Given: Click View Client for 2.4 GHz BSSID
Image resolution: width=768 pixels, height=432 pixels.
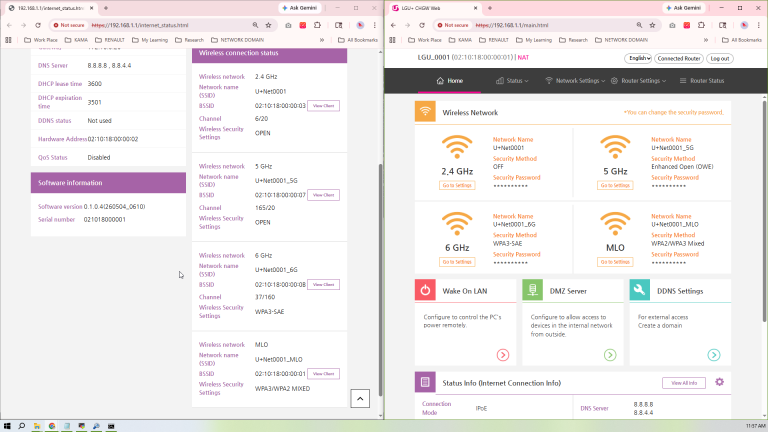Looking at the screenshot, I should click(x=323, y=106).
